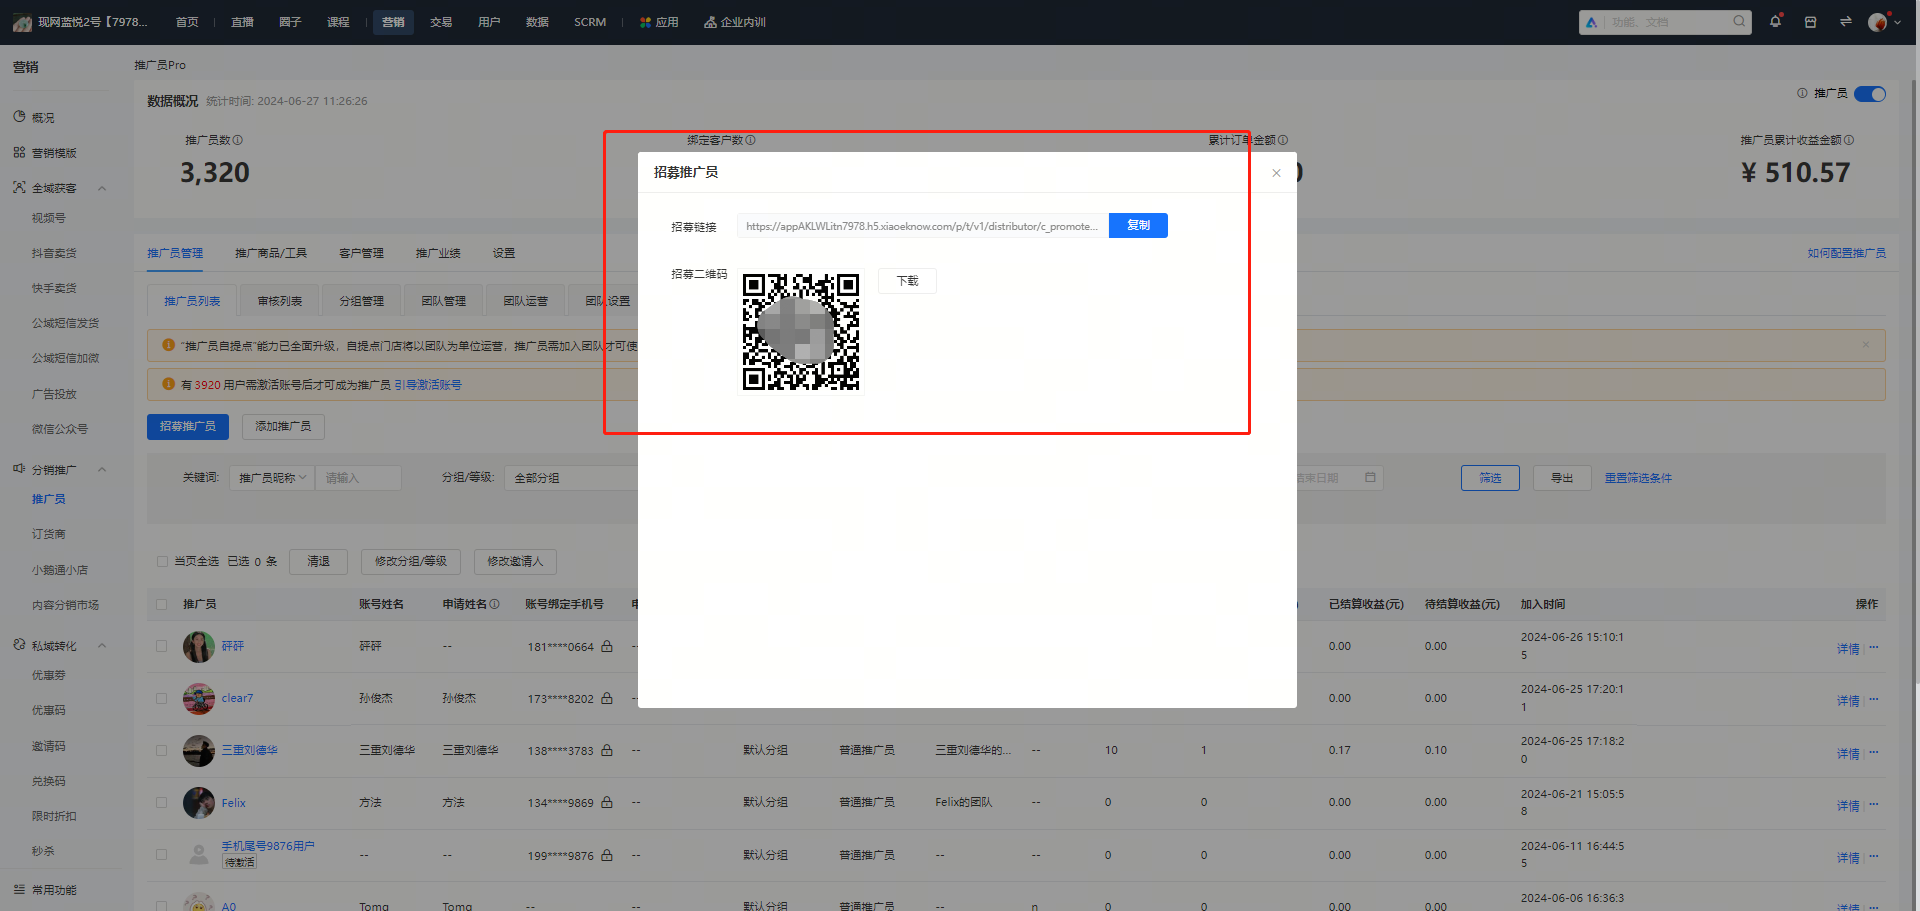1920x911 pixels.
Task: Click the 筛选 filter button
Action: click(1490, 478)
